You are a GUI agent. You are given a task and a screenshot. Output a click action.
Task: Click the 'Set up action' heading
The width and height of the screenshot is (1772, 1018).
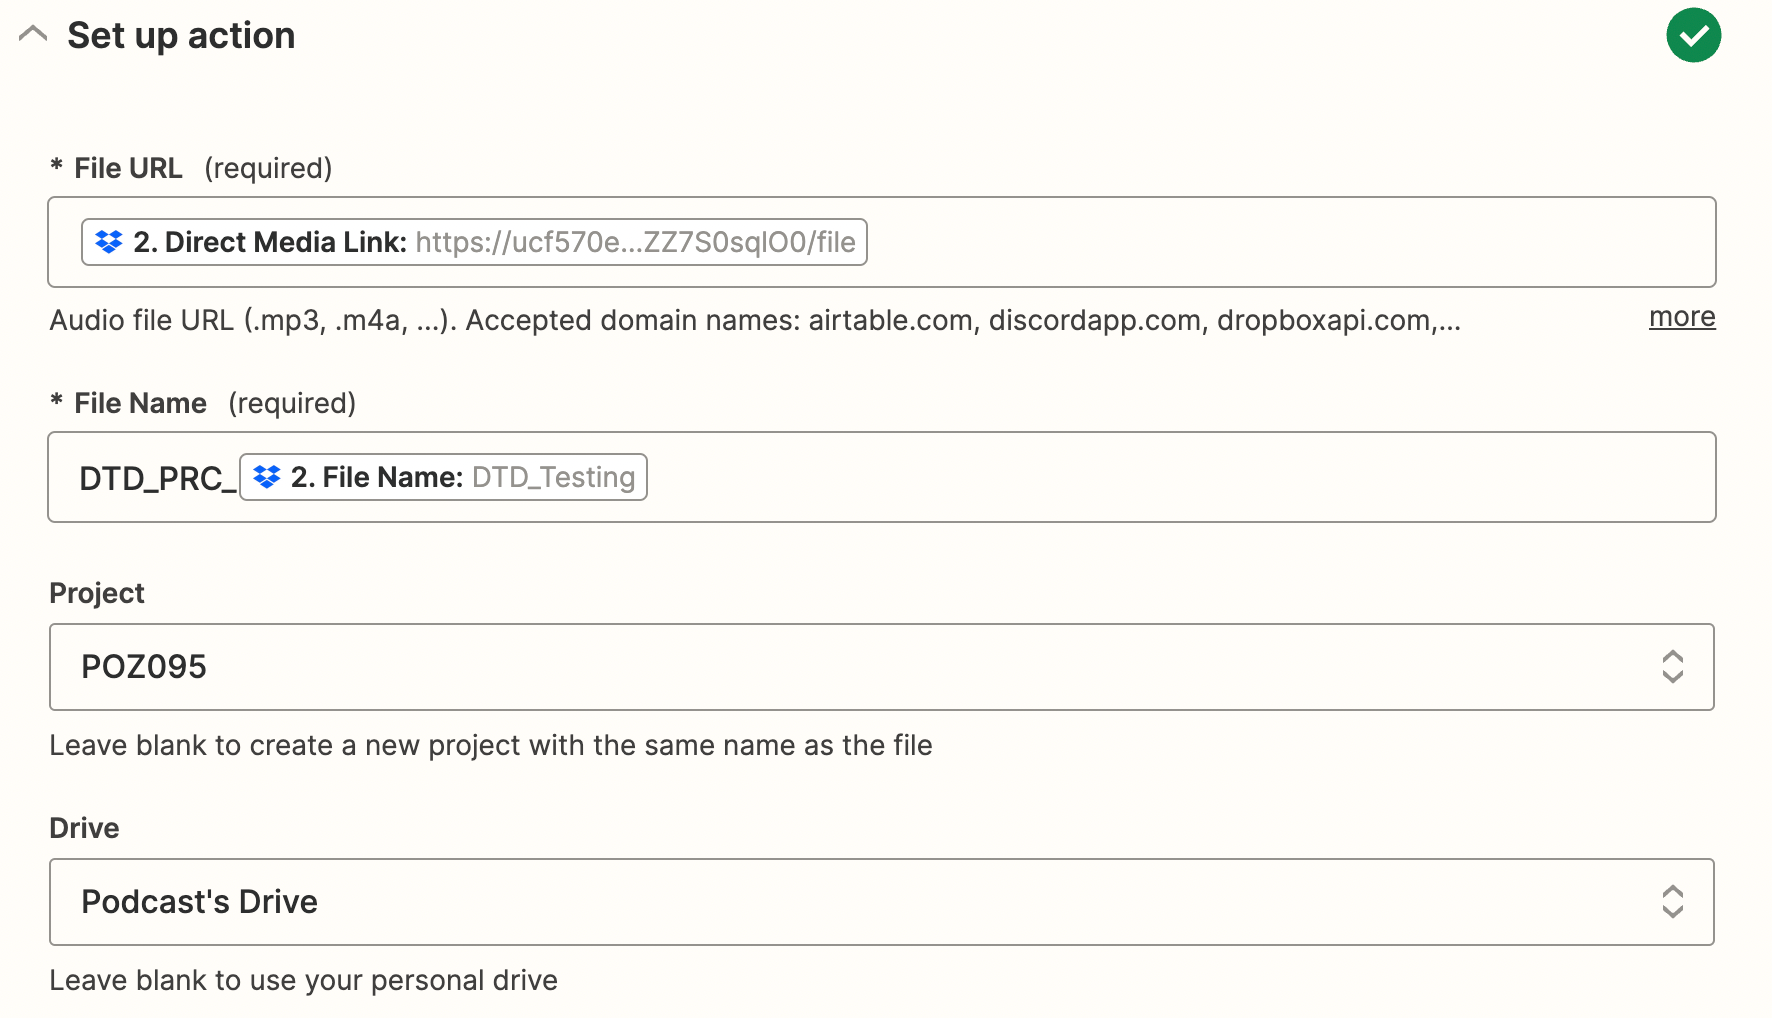tap(181, 36)
